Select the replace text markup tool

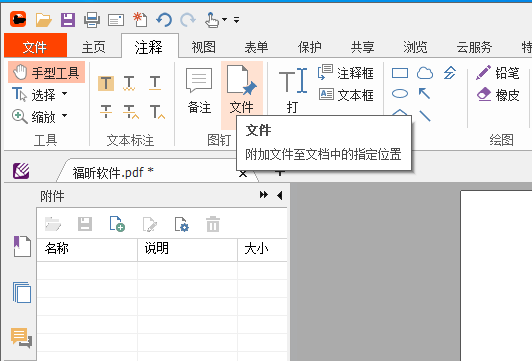point(131,111)
